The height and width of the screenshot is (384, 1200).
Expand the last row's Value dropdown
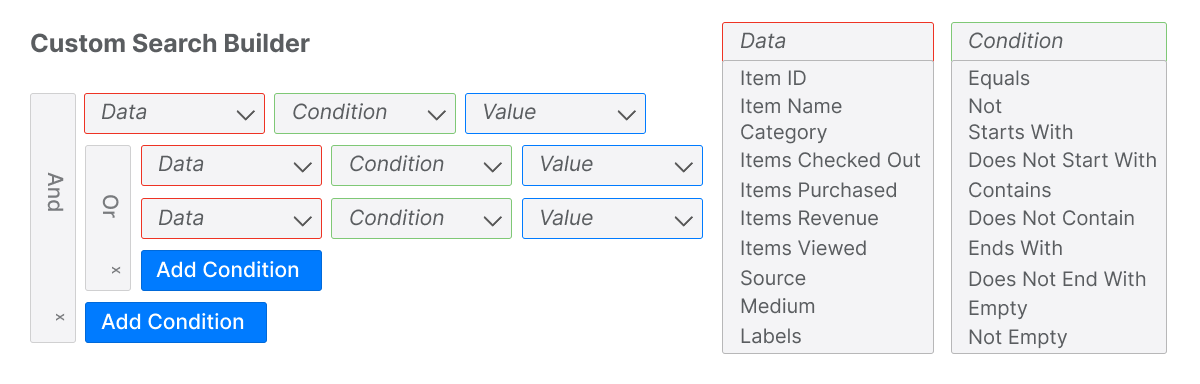[x=612, y=218]
